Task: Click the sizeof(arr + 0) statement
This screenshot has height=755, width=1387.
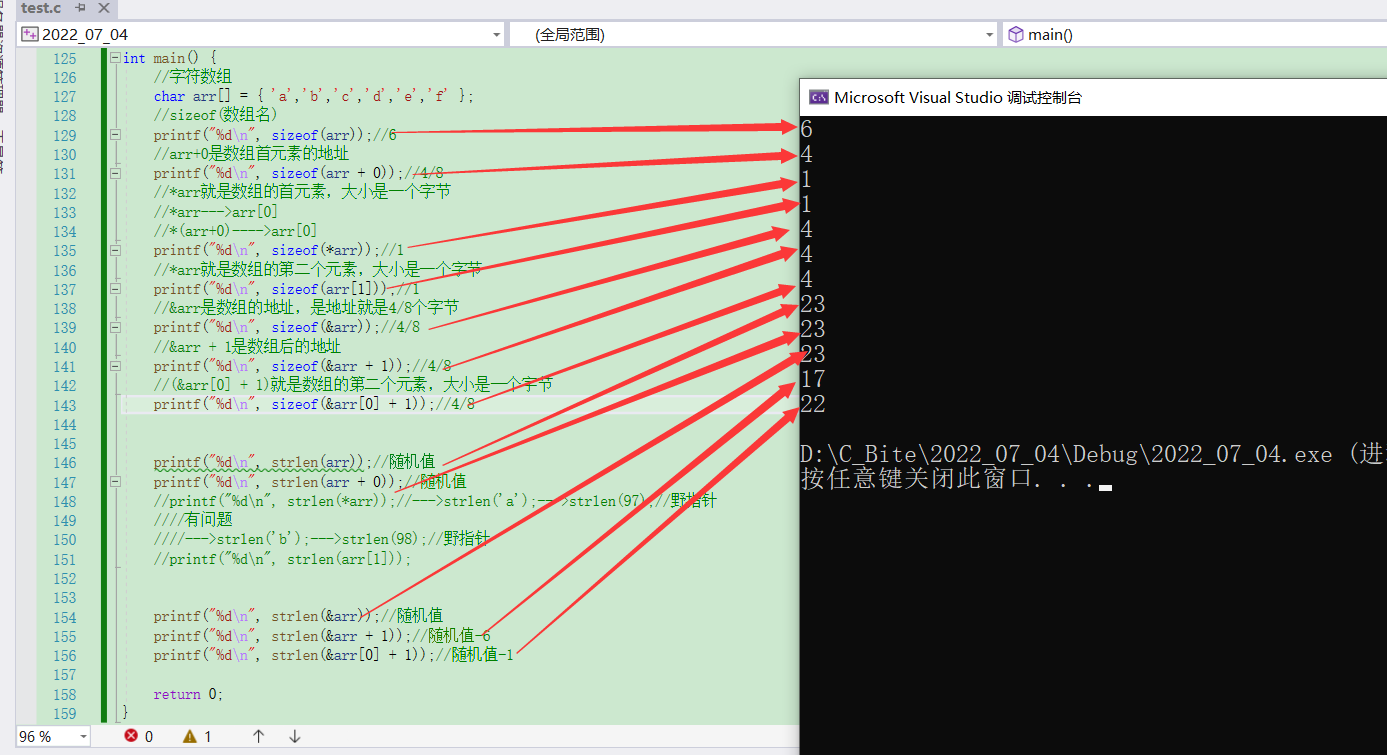Action: [298, 174]
